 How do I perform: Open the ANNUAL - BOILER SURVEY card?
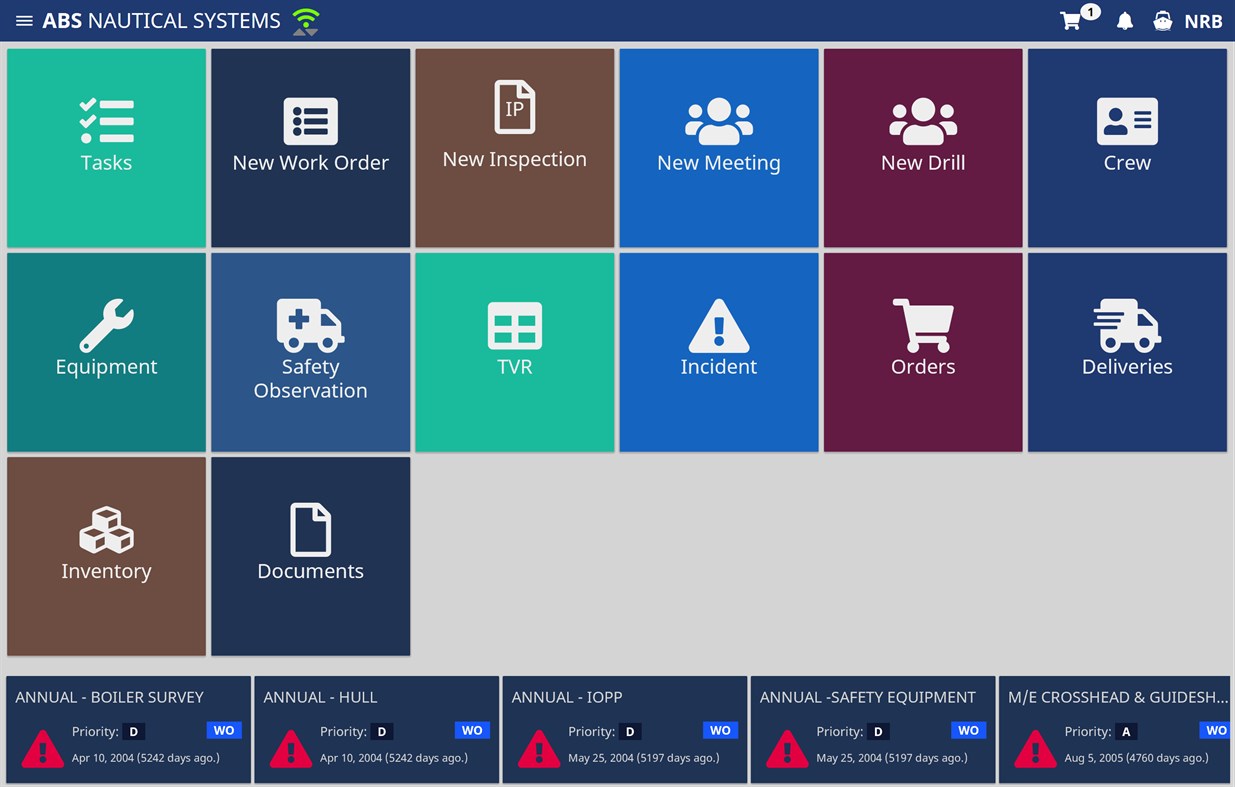point(129,729)
